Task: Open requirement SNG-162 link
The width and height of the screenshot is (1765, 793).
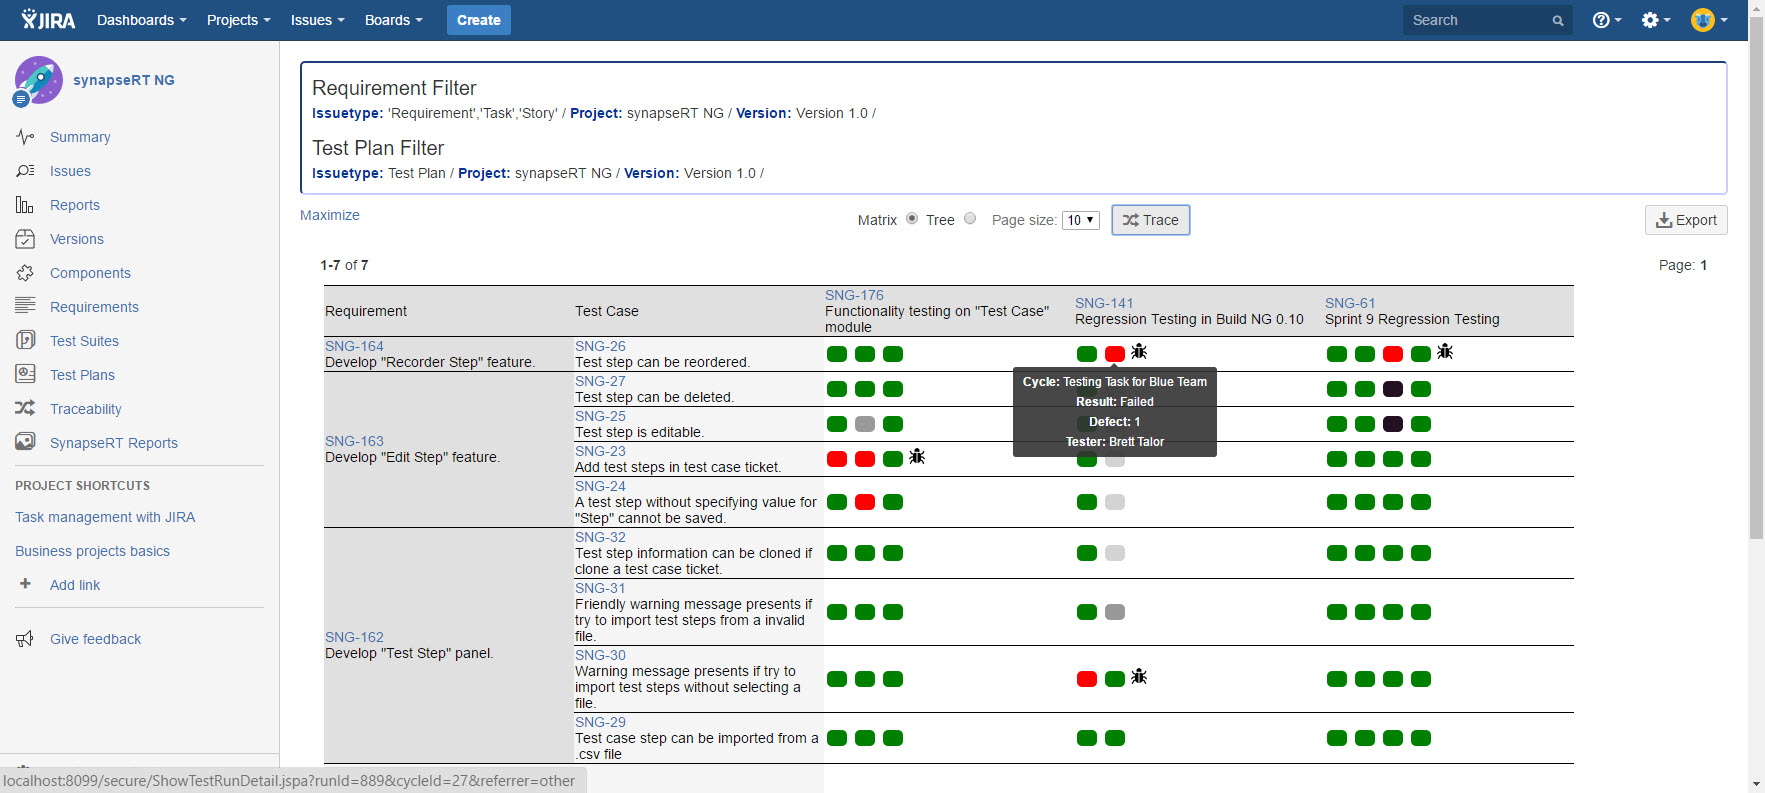Action: point(354,637)
